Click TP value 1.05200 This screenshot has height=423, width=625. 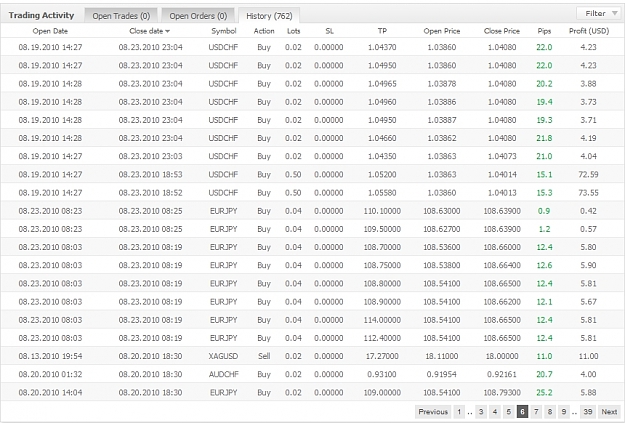382,174
